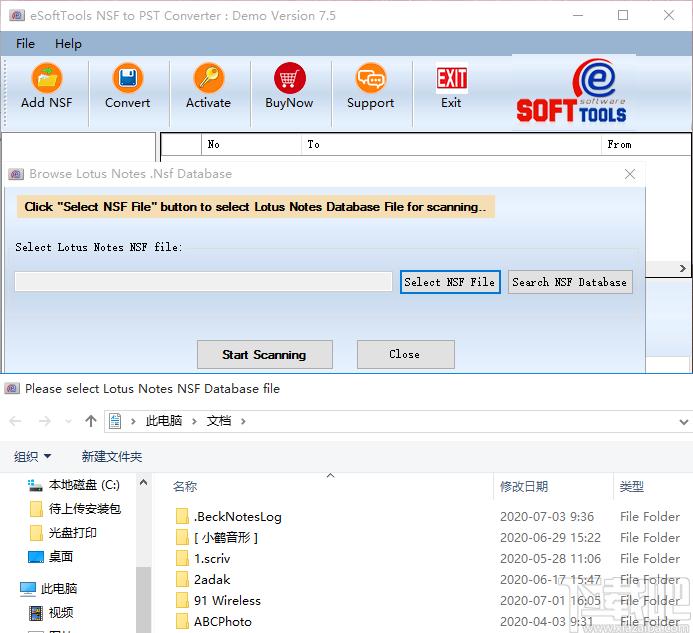Select the [ 小鹤音形 ] folder
The height and width of the screenshot is (633, 693).
point(226,538)
